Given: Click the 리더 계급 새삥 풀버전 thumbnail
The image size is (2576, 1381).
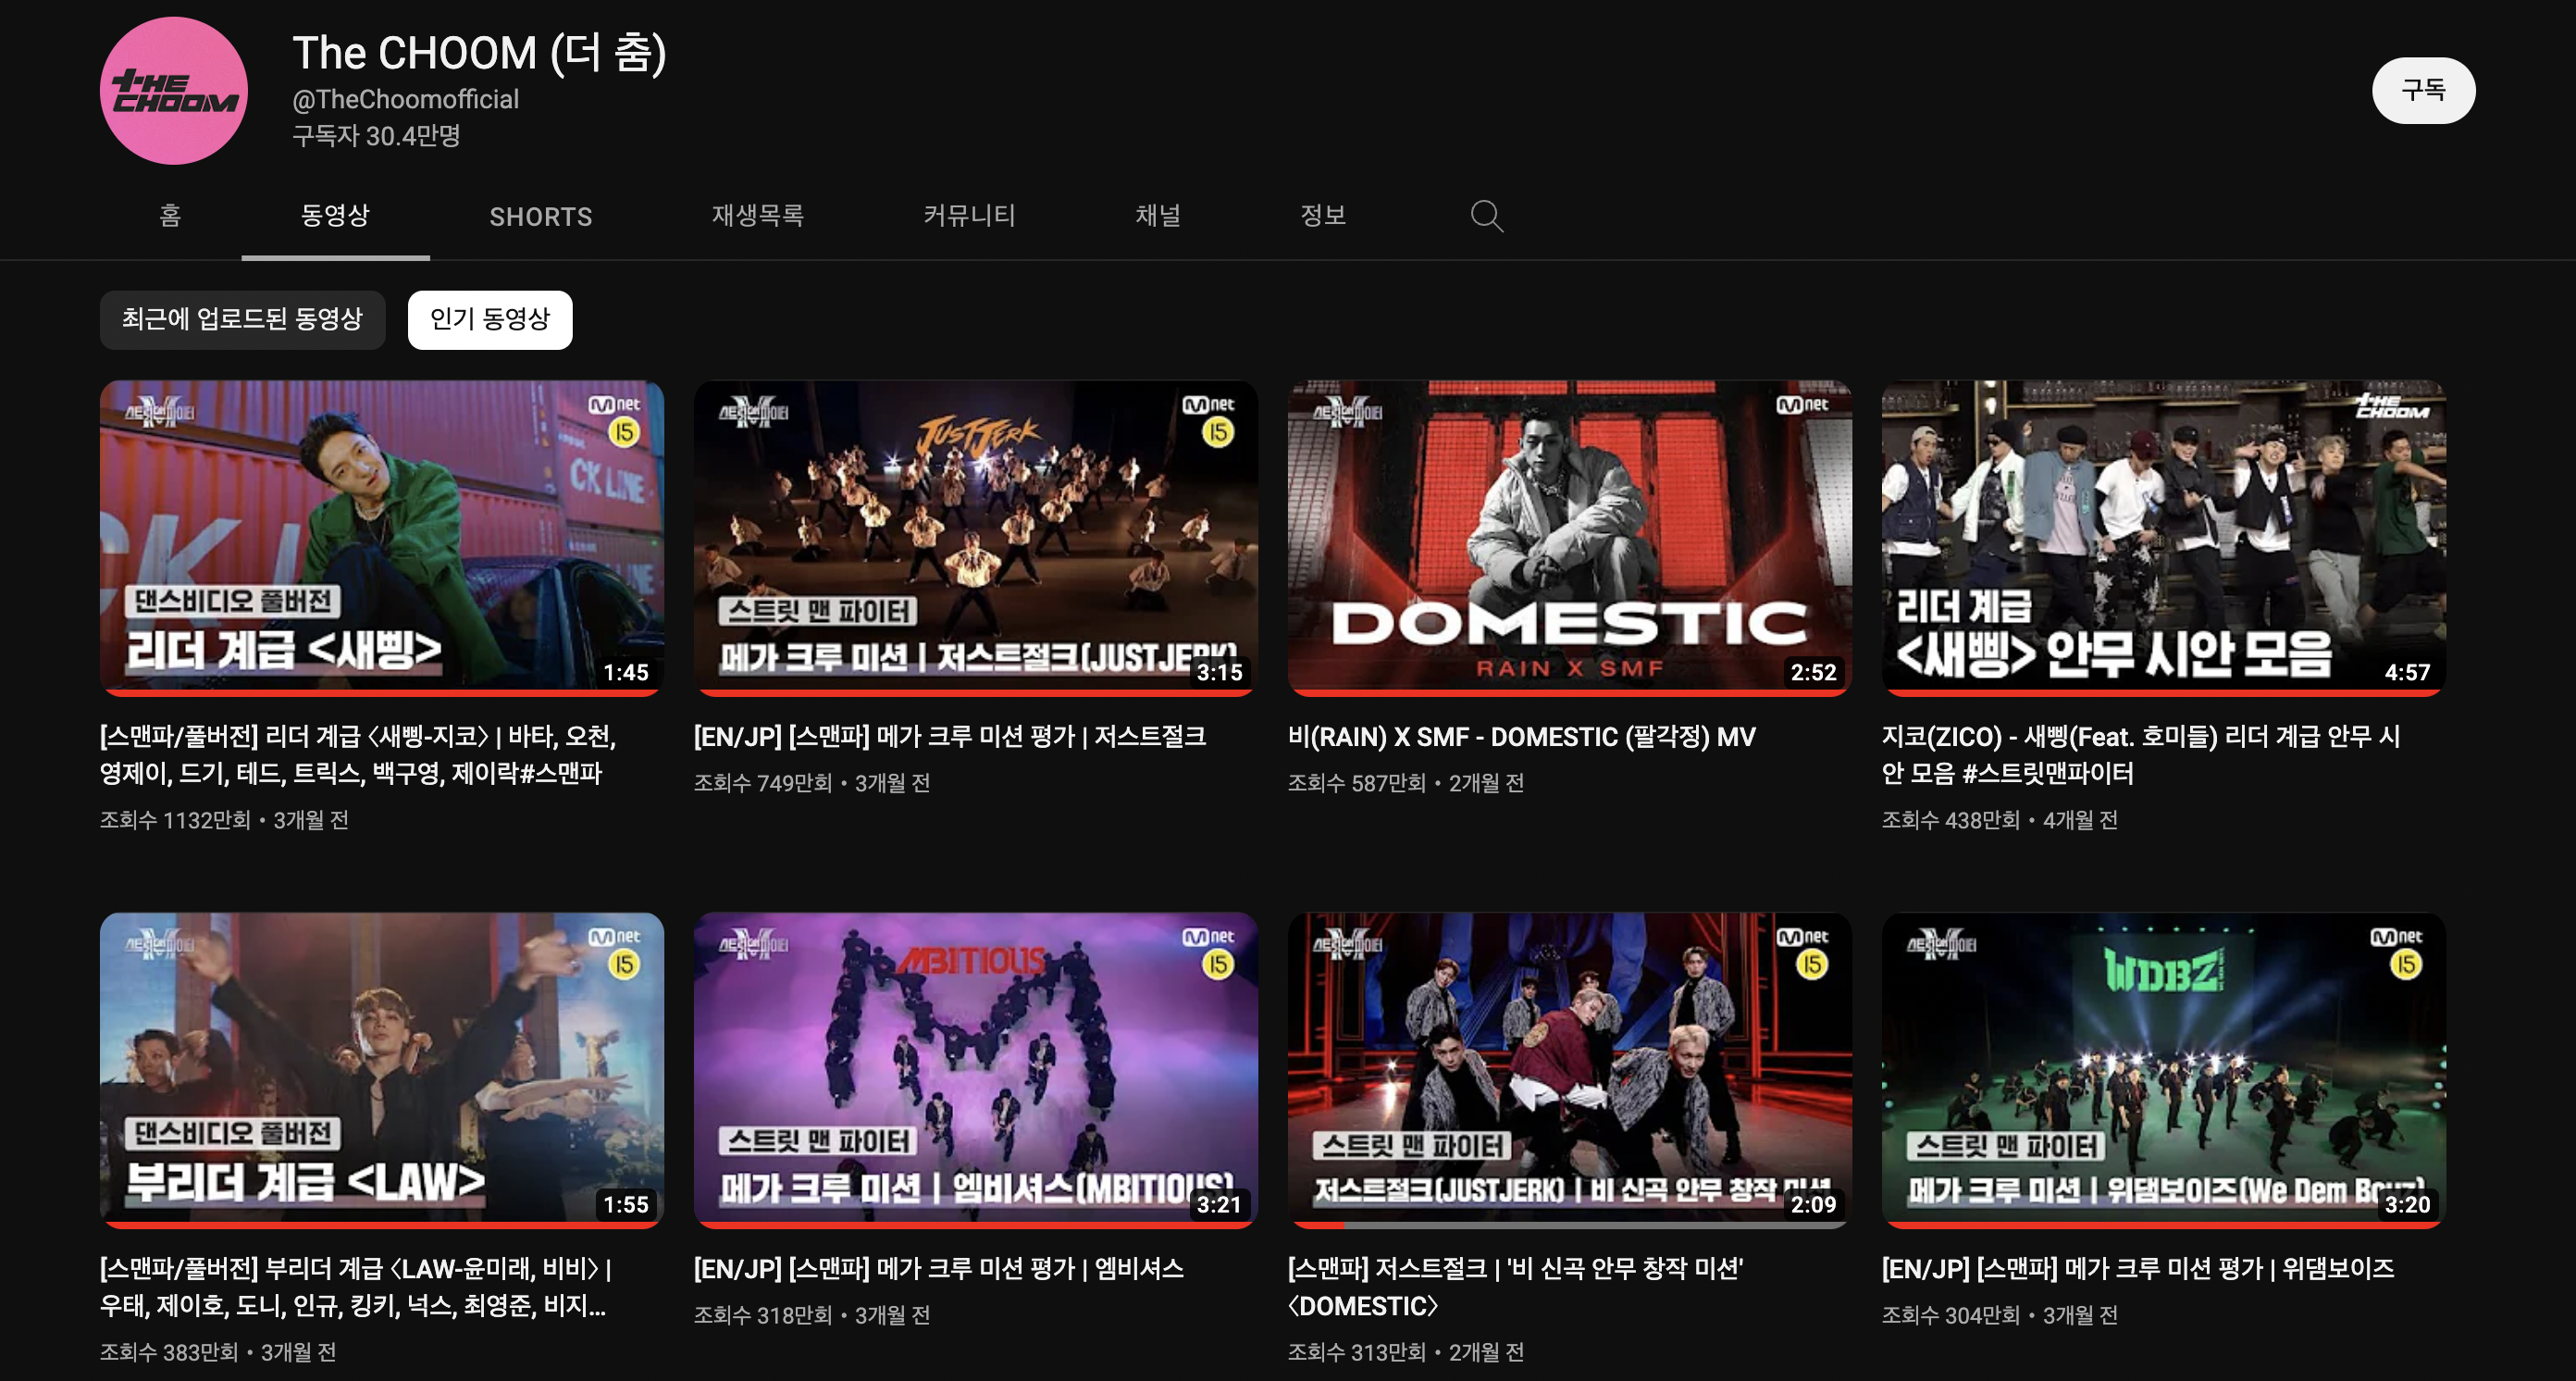Looking at the screenshot, I should click(x=381, y=535).
